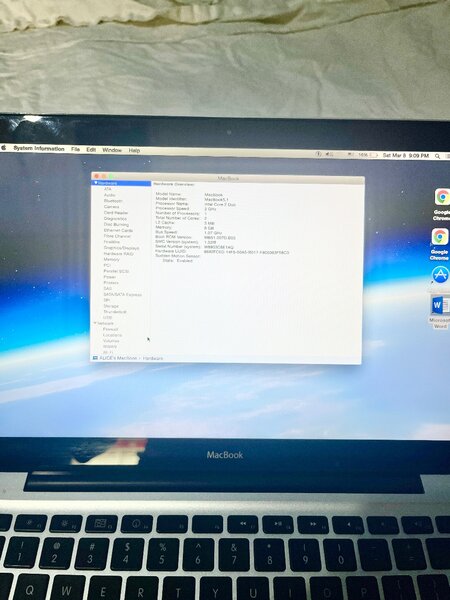Screen dimensions: 450x600
Task: Minimize the window with the yellow button
Action: 104,176
